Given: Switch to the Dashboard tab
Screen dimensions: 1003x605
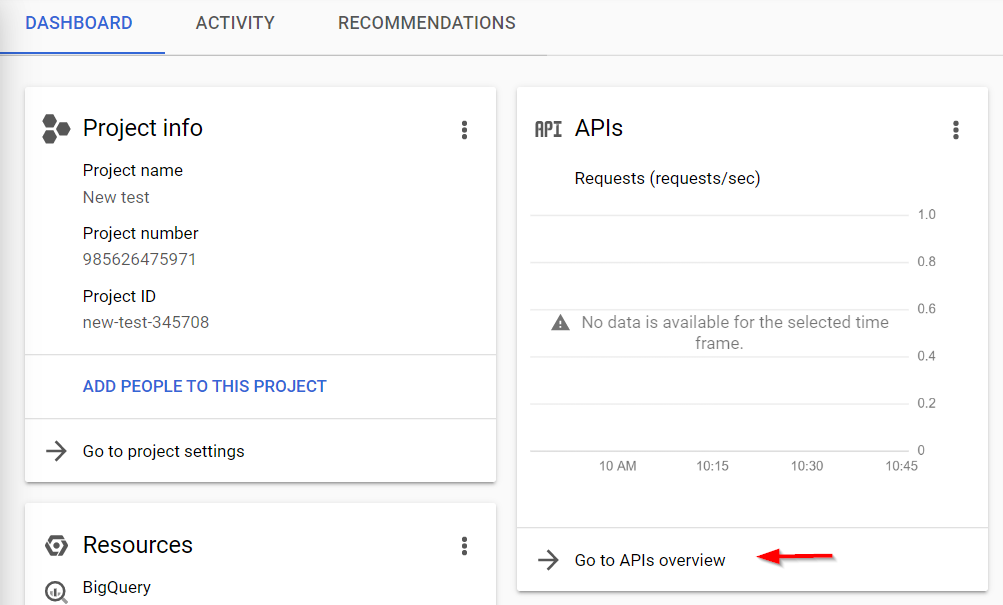Looking at the screenshot, I should [79, 23].
